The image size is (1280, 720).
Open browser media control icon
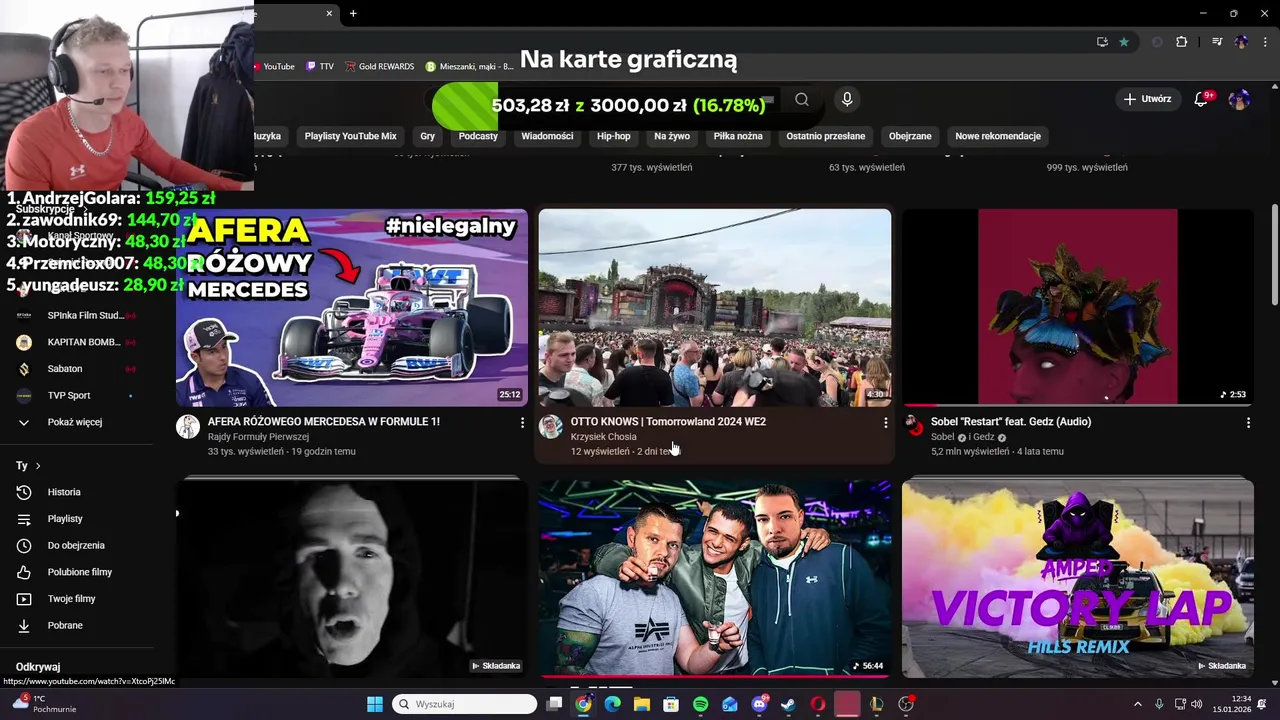click(1217, 42)
